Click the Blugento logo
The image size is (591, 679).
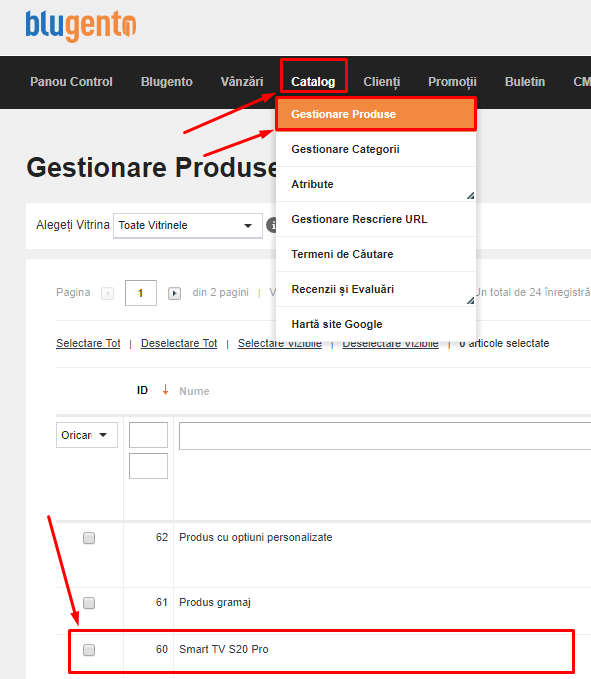pos(81,26)
